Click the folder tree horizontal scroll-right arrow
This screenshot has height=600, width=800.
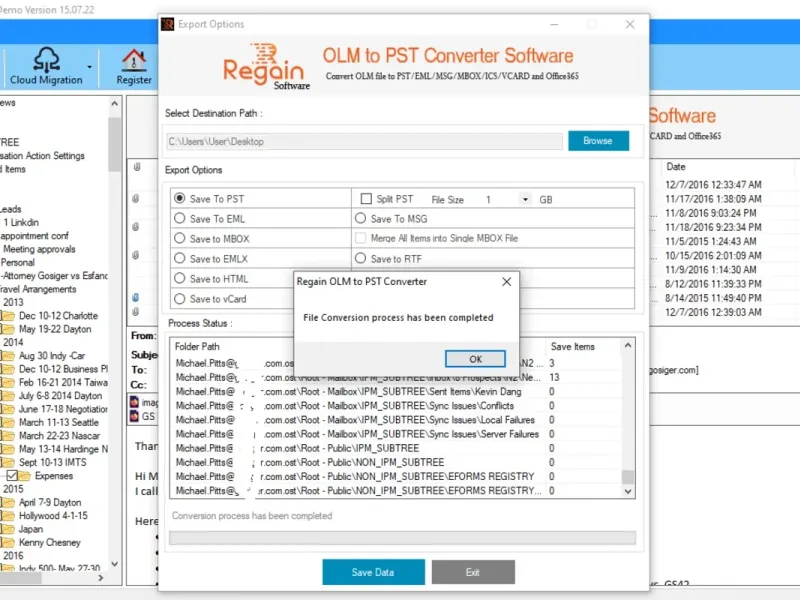coord(101,578)
